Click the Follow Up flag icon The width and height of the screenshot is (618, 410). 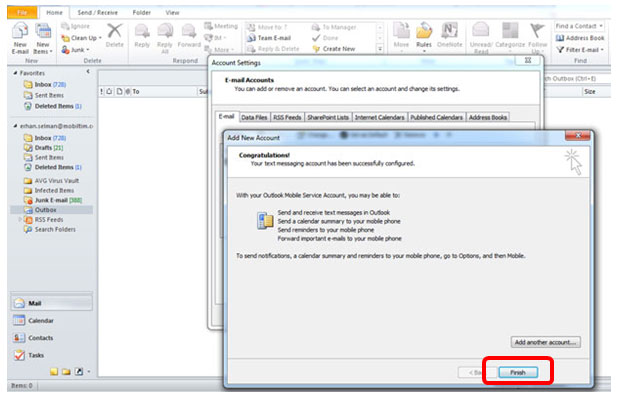[538, 38]
